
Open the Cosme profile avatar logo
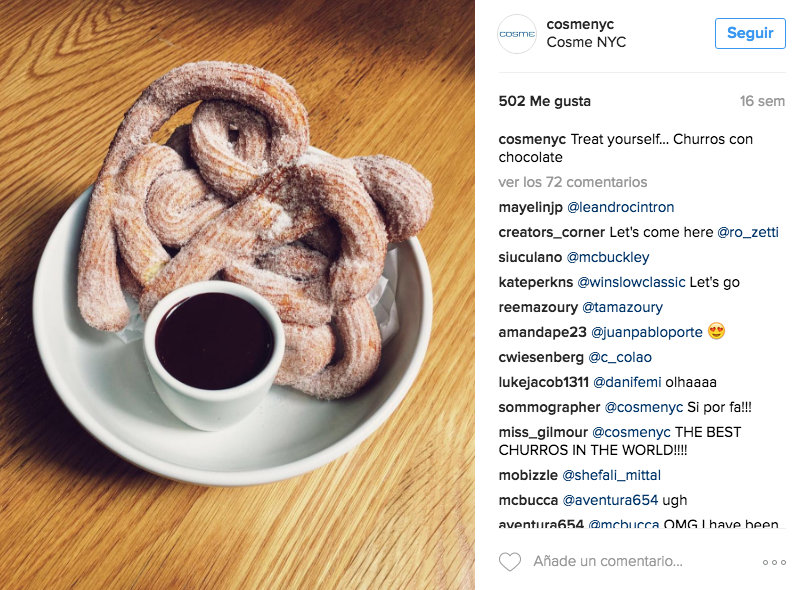517,34
